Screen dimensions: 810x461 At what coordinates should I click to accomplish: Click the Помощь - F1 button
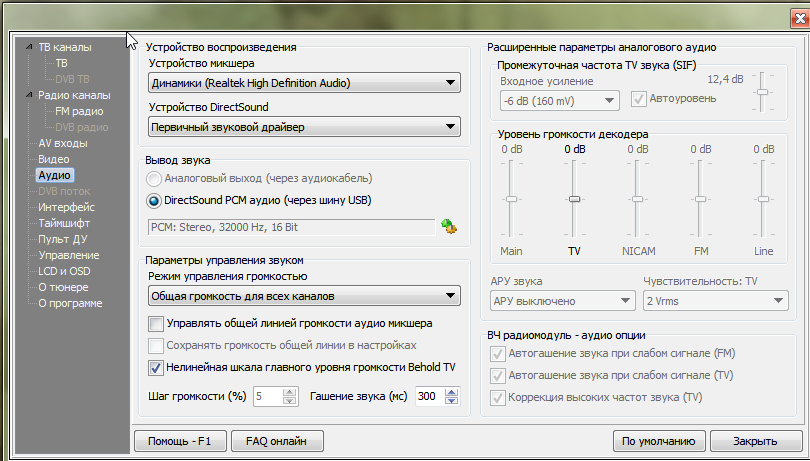click(x=180, y=440)
